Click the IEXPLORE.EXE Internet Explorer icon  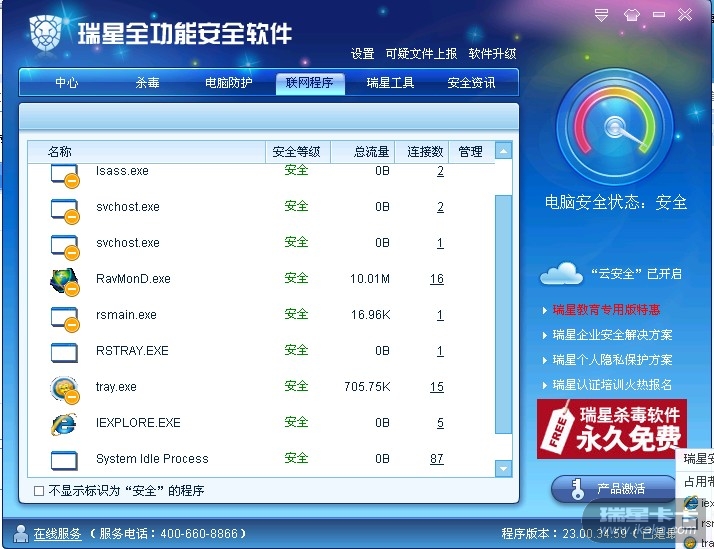tap(64, 424)
